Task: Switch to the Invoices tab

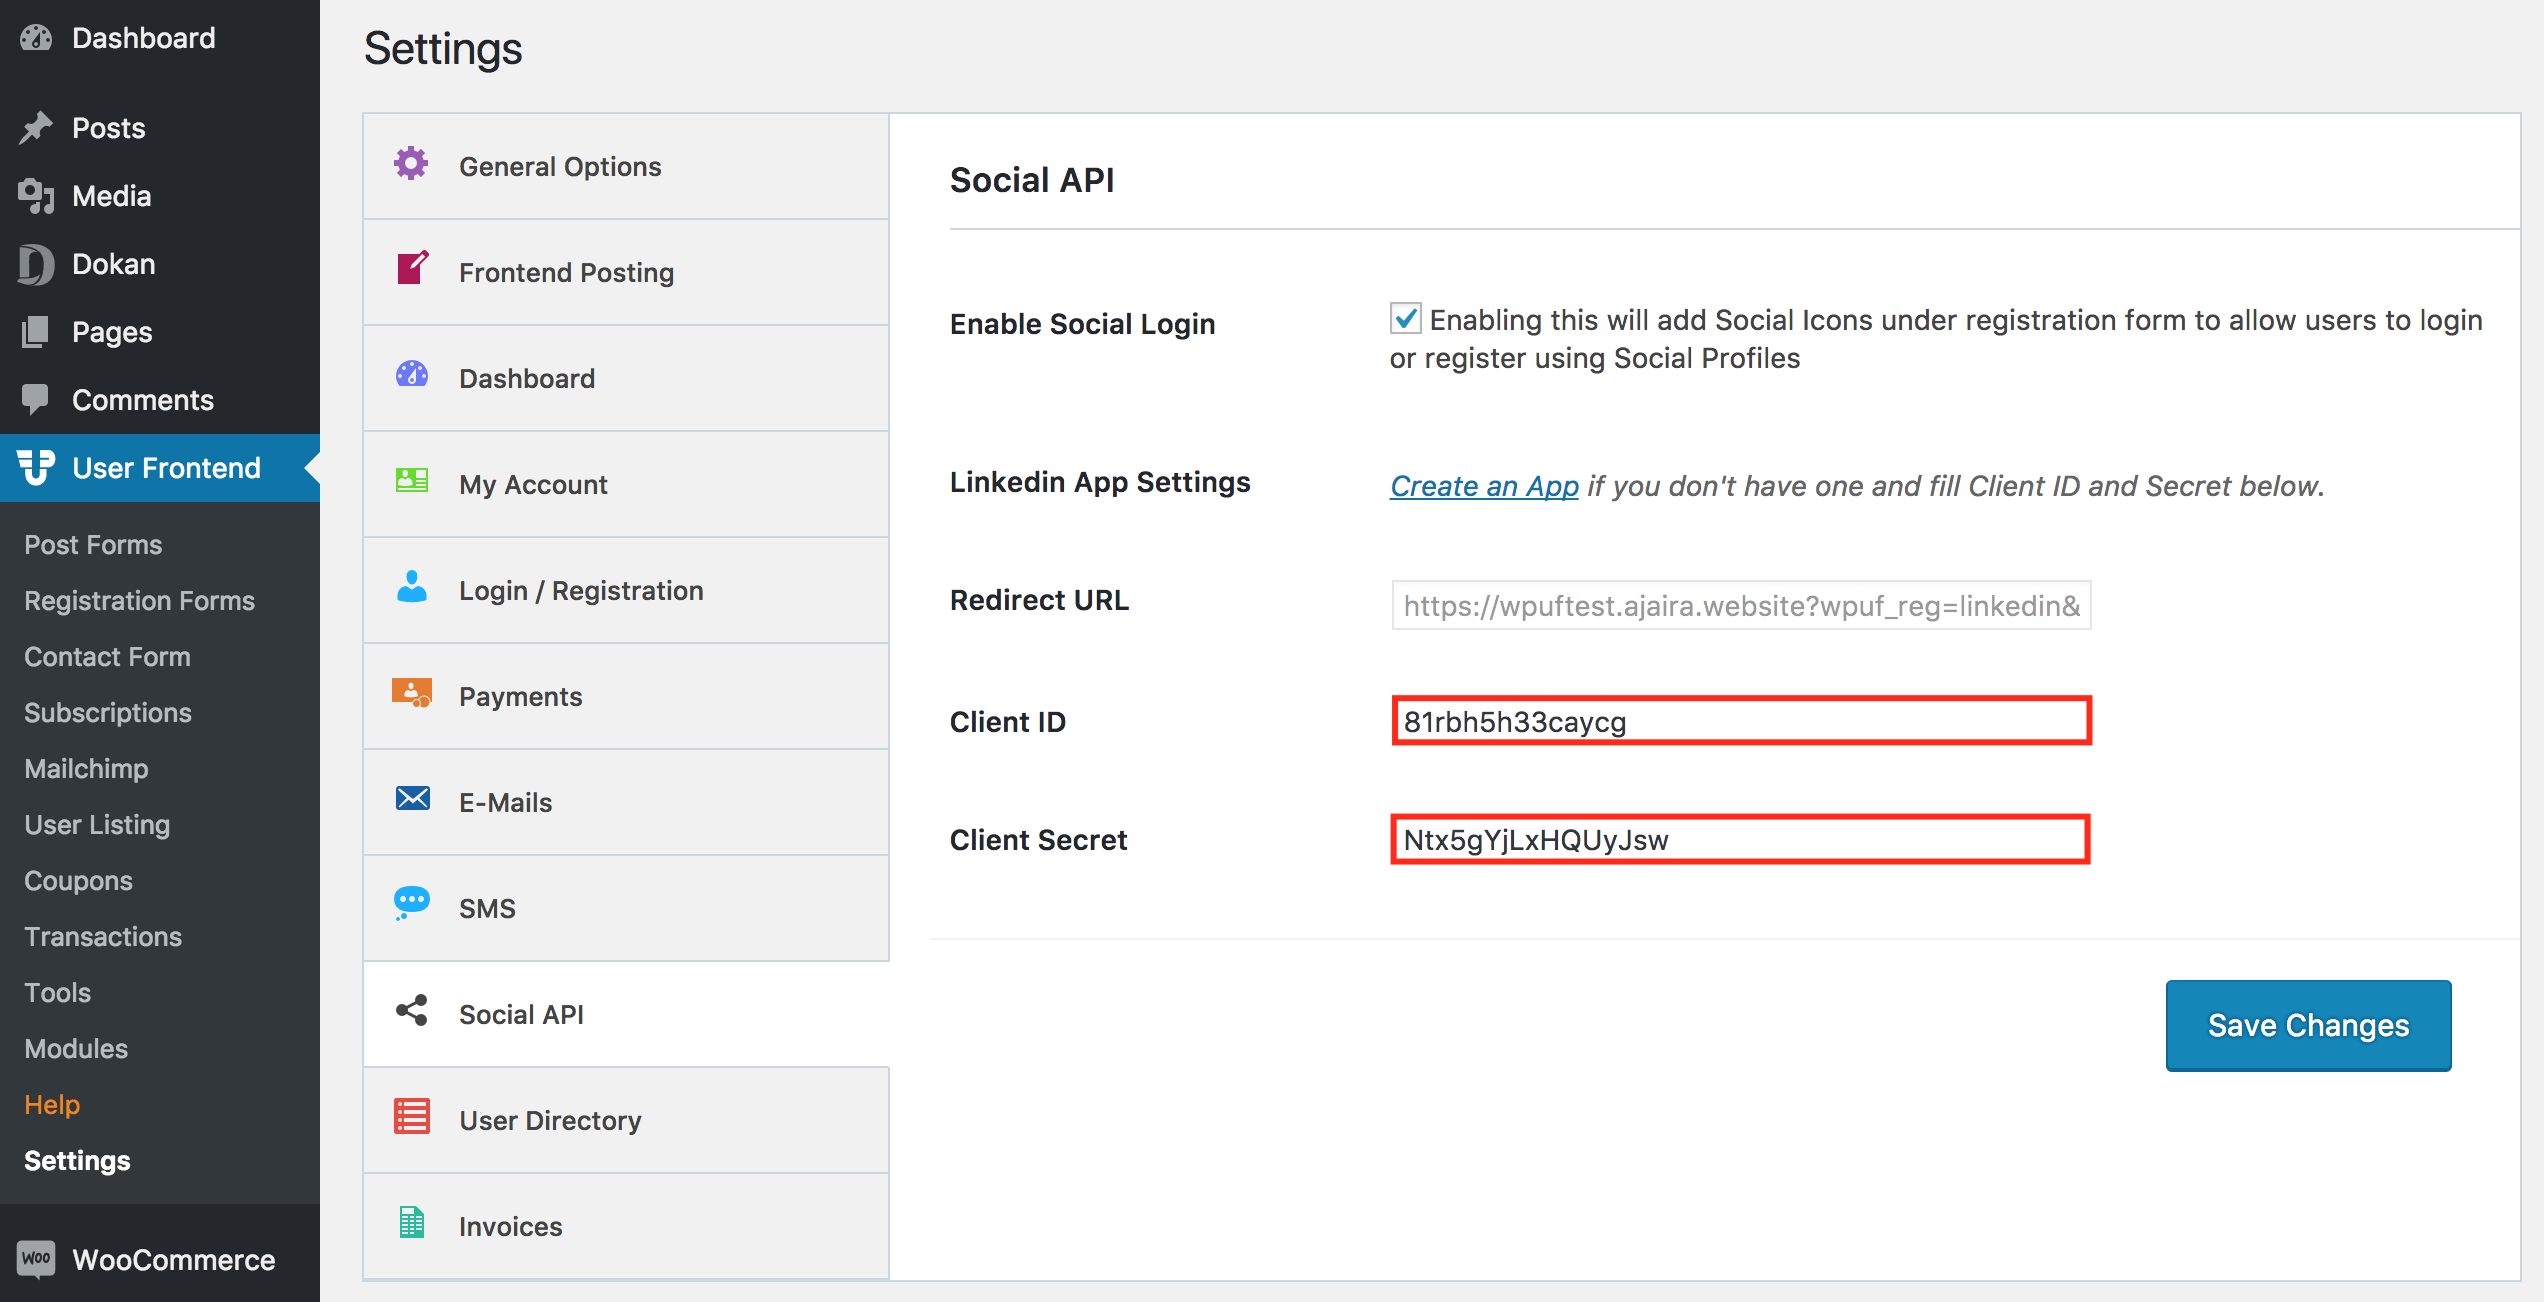Action: tap(626, 1226)
